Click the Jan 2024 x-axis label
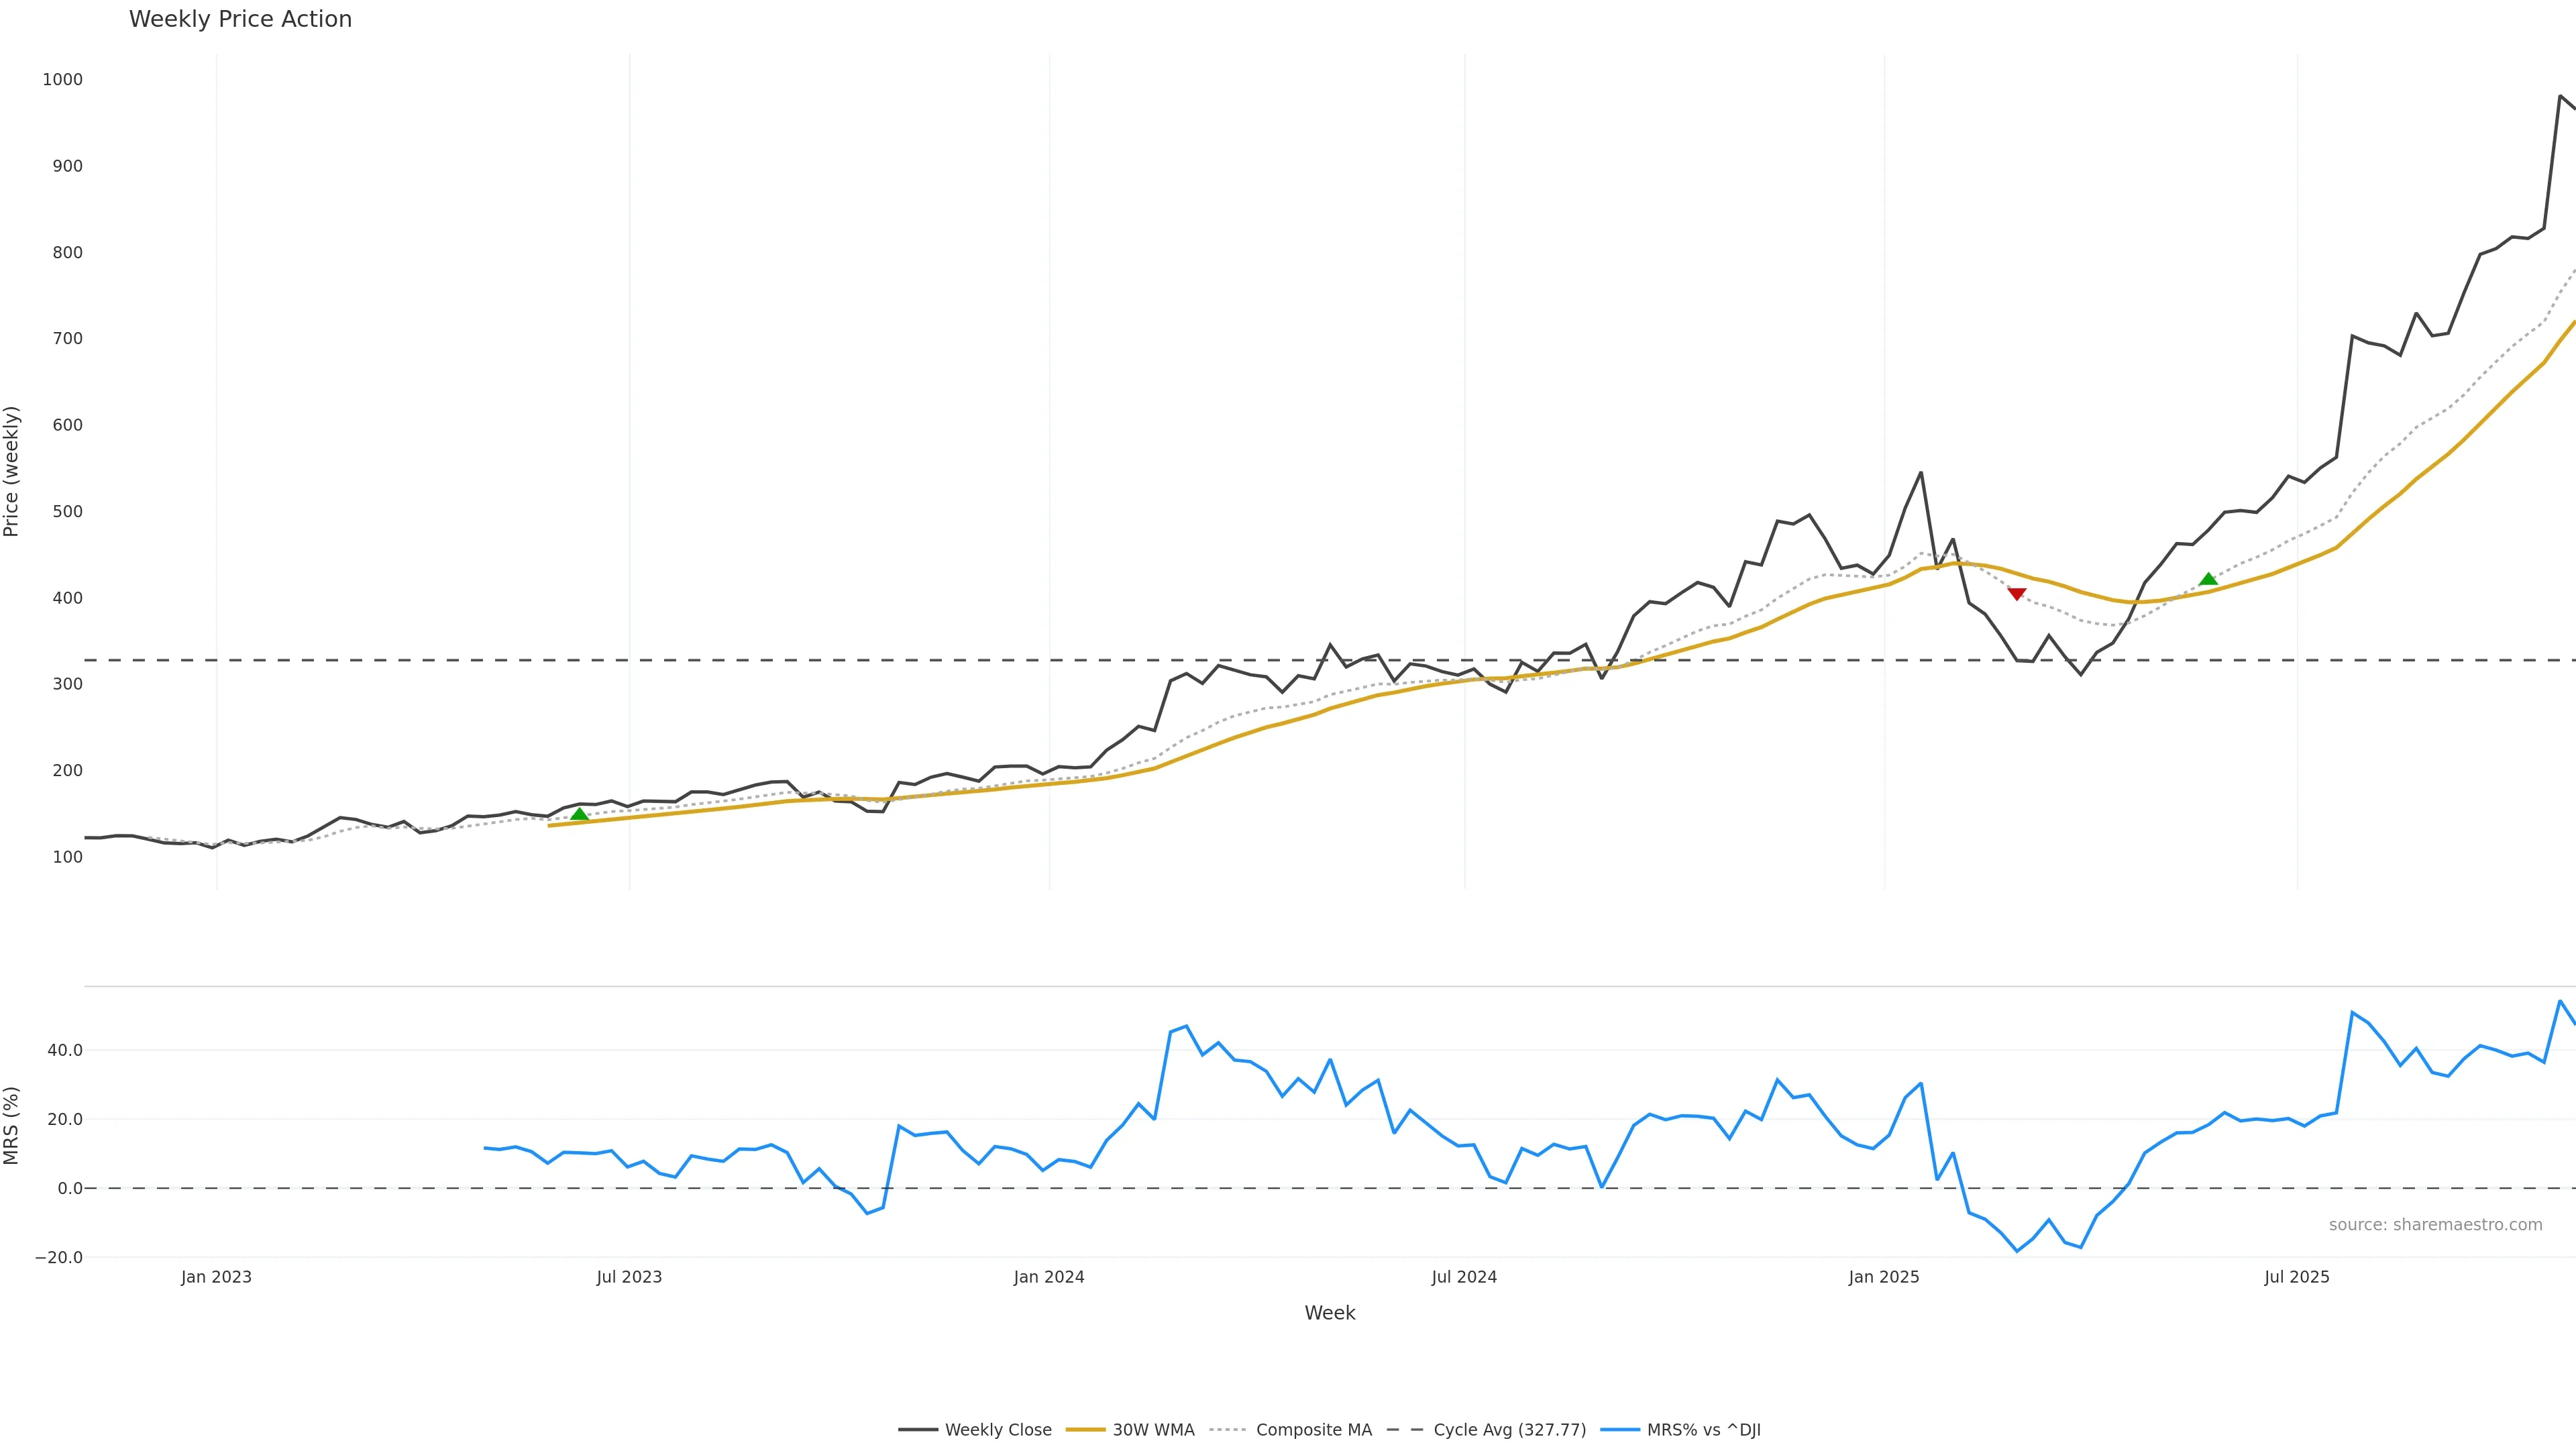This screenshot has height=1449, width=2576. 1048,1277
